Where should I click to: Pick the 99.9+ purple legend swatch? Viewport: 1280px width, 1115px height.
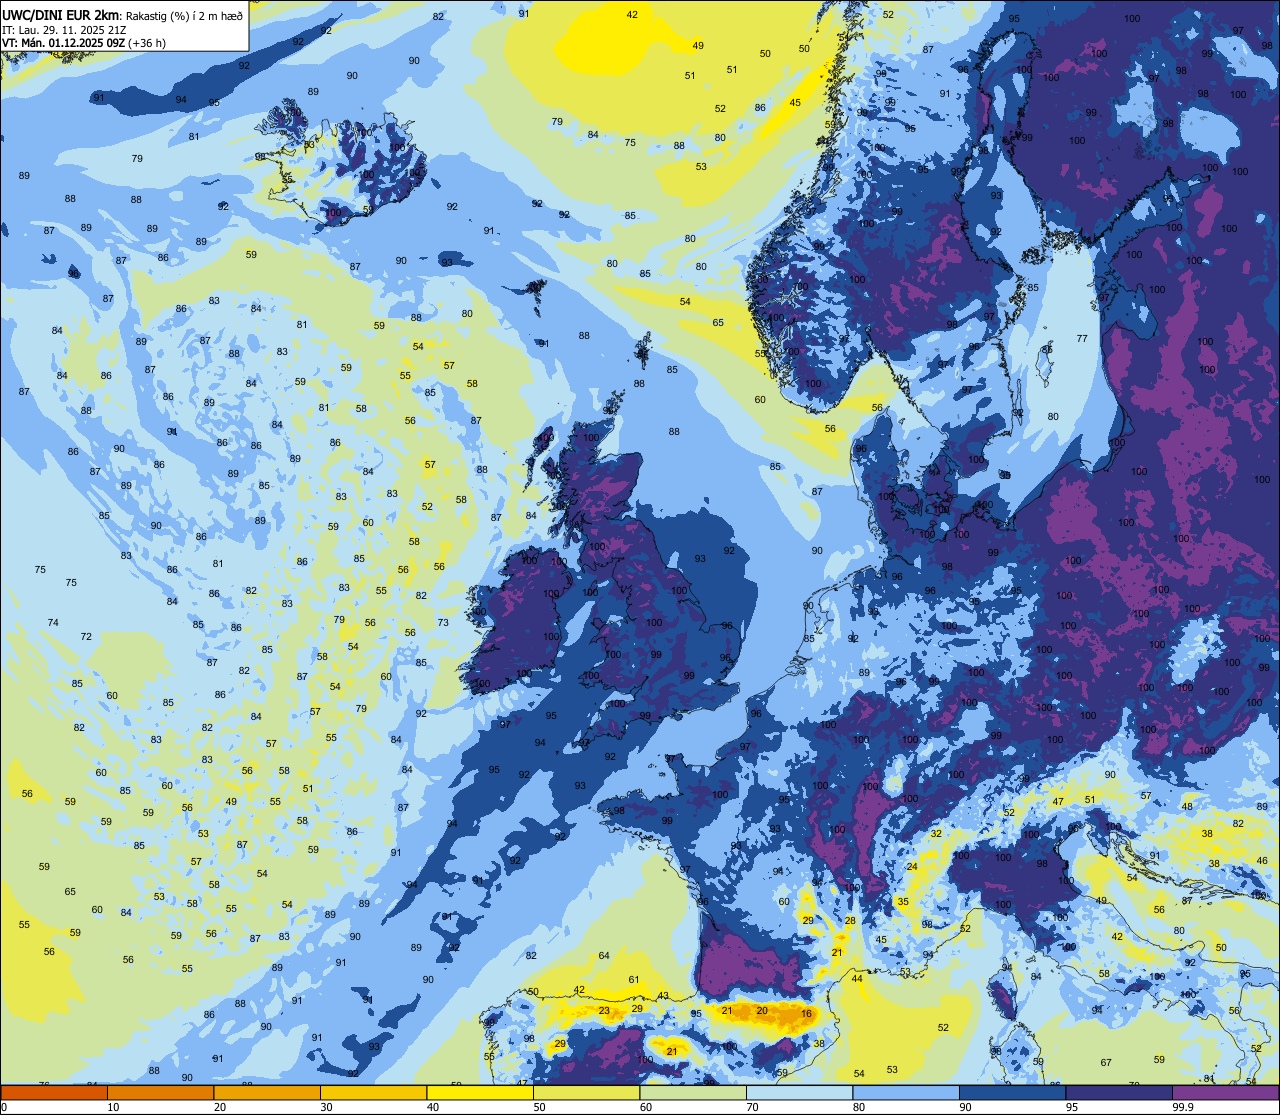[x=1225, y=1092]
